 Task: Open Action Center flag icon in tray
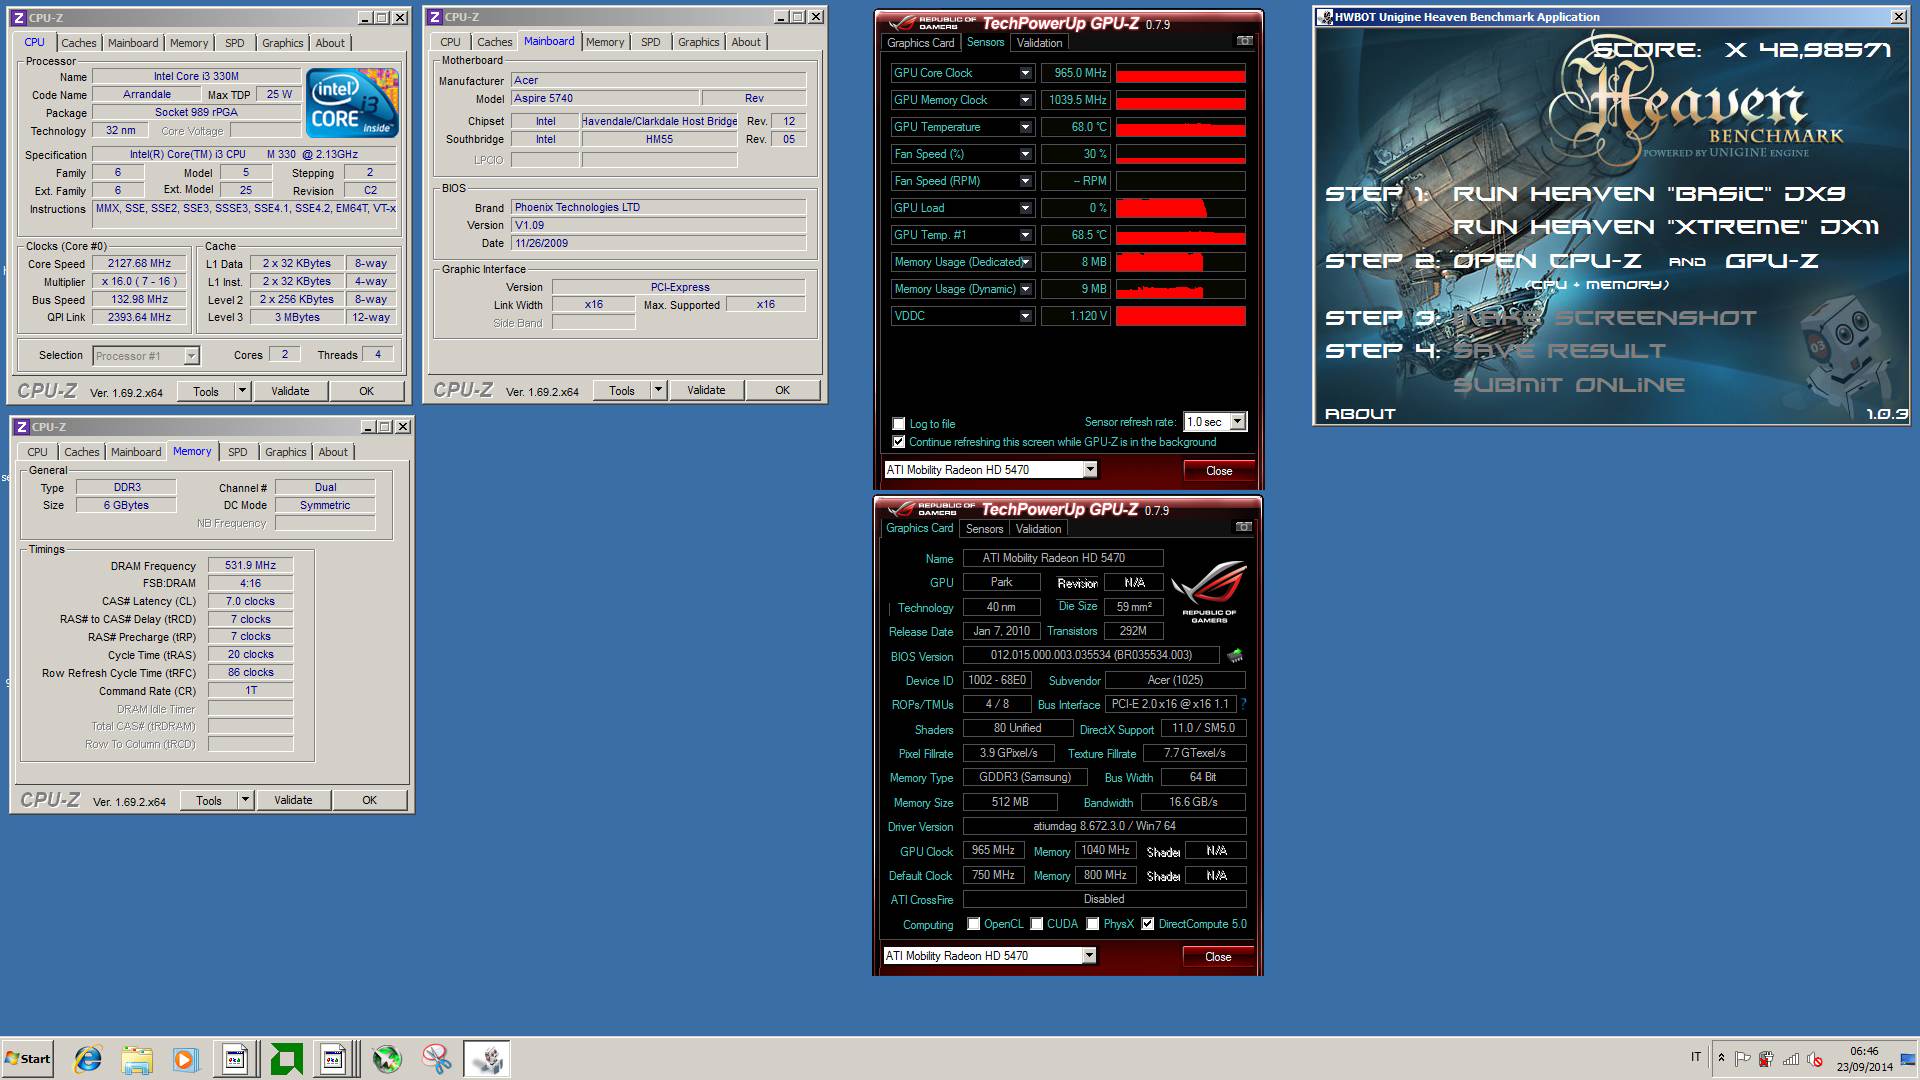point(1743,1059)
